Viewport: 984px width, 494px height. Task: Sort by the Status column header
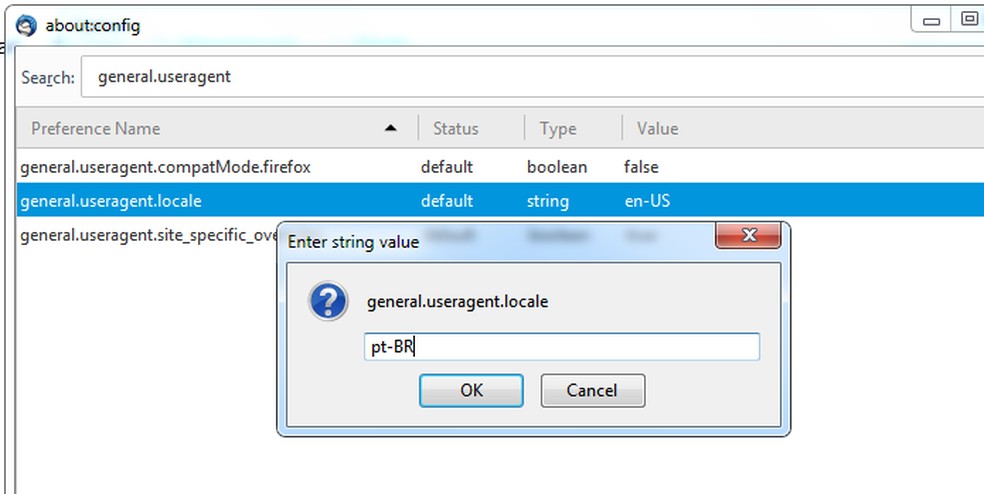[455, 128]
